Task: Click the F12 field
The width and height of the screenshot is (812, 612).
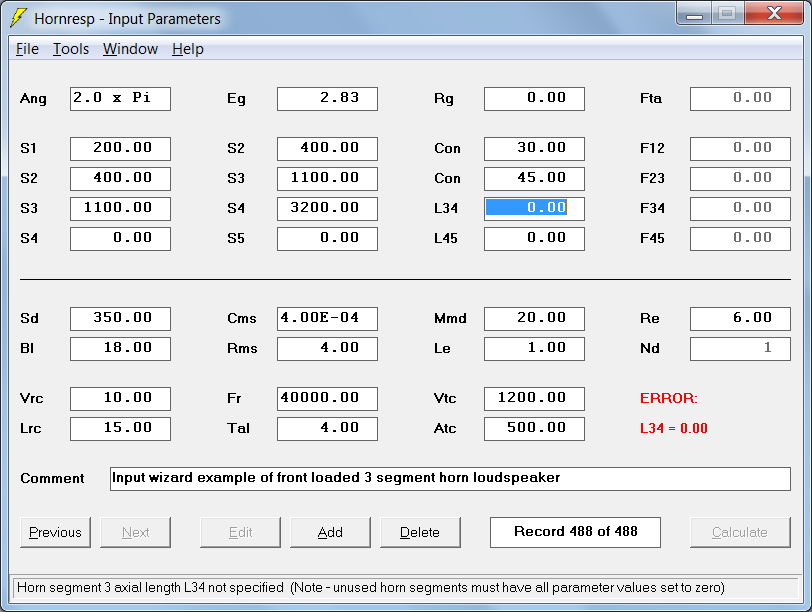Action: [741, 149]
